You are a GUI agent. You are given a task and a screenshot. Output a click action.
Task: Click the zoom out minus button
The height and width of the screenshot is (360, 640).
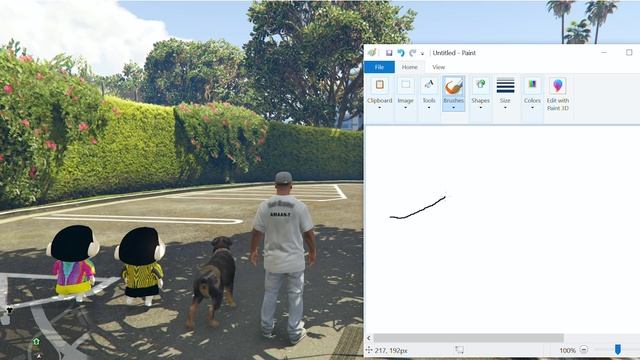tap(584, 350)
